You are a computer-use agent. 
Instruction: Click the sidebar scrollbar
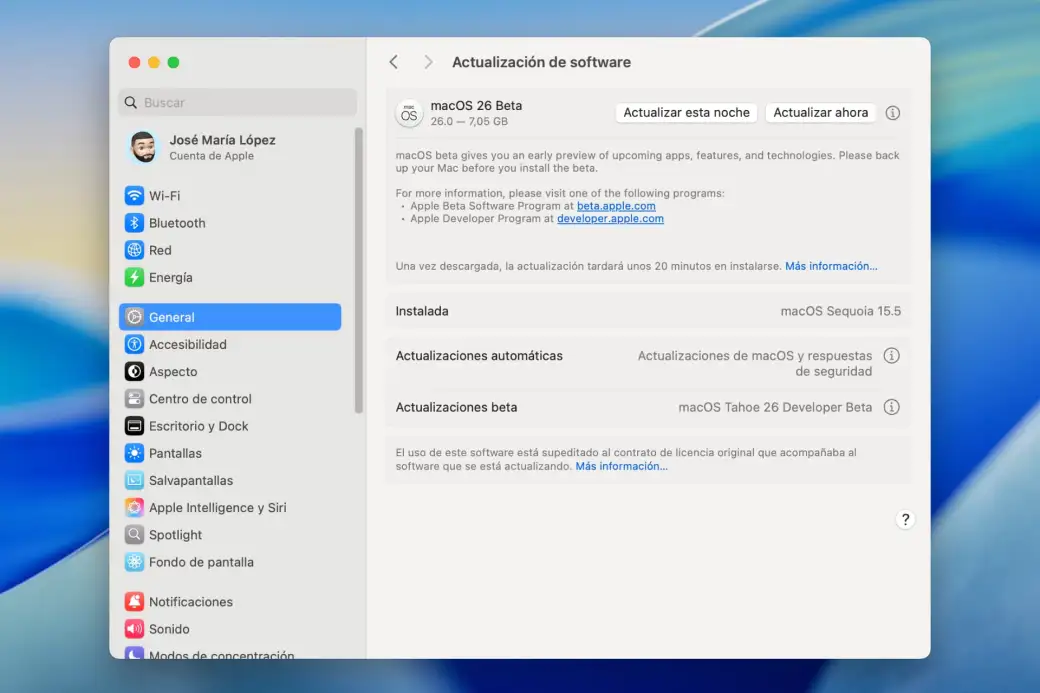tap(359, 271)
